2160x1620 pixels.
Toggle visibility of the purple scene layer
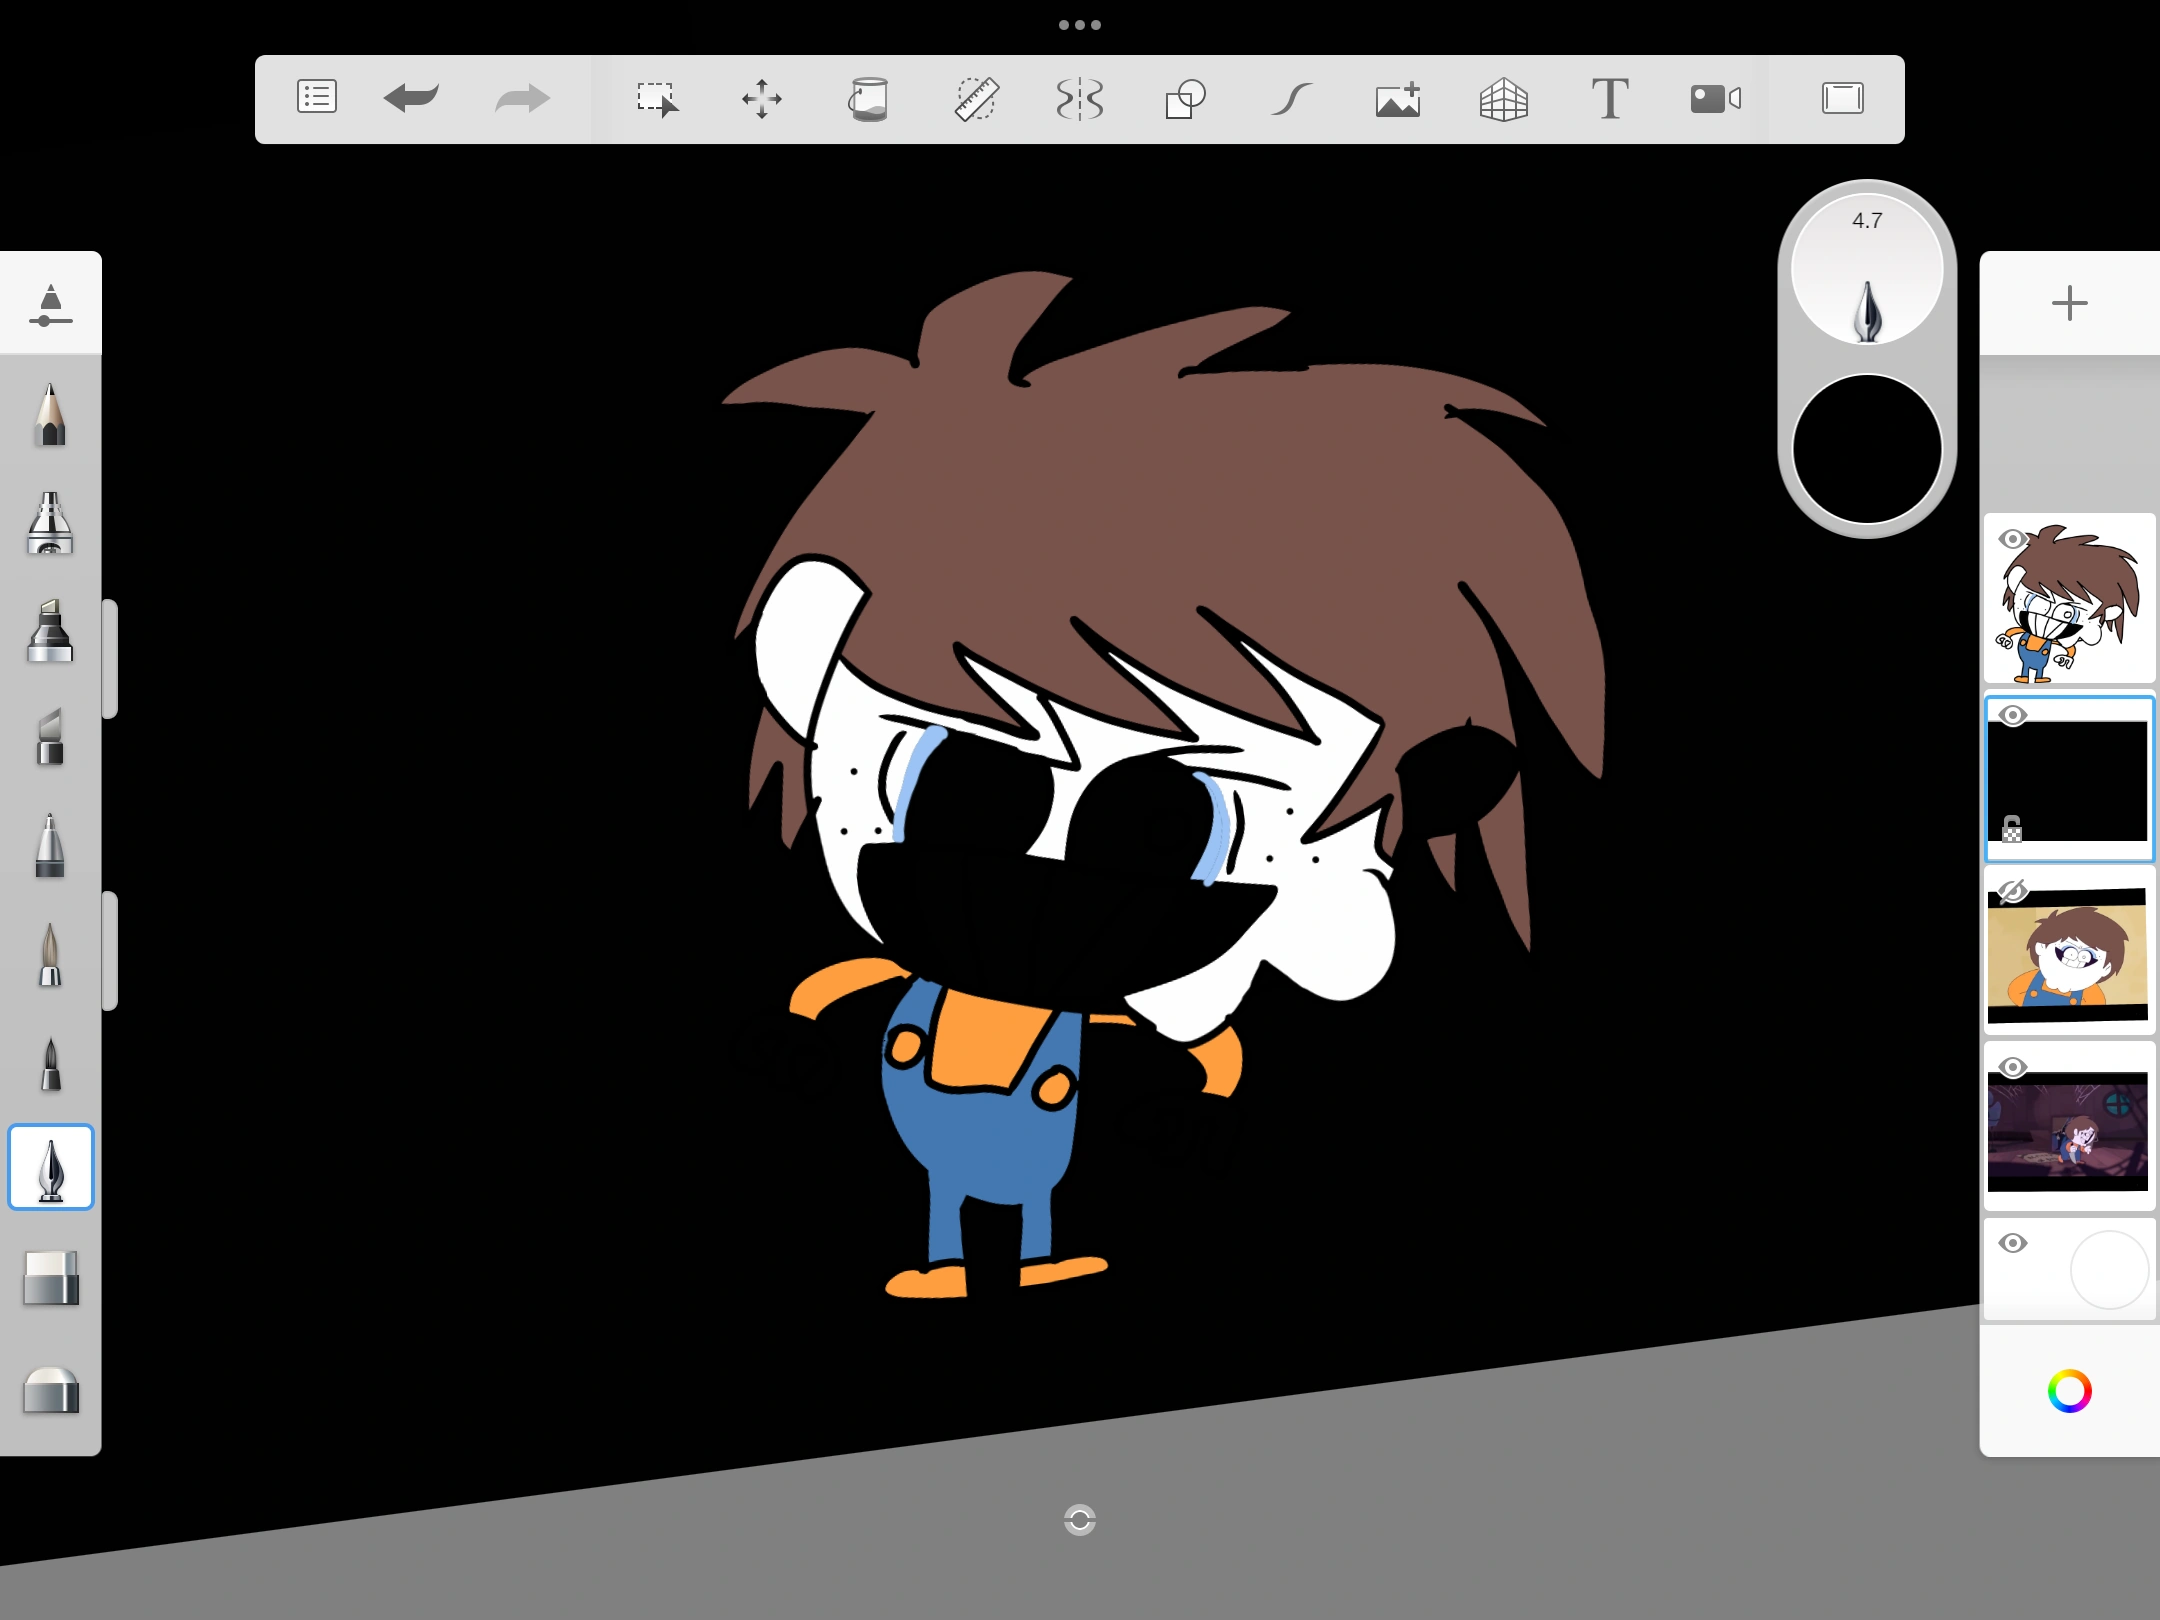click(2012, 1067)
